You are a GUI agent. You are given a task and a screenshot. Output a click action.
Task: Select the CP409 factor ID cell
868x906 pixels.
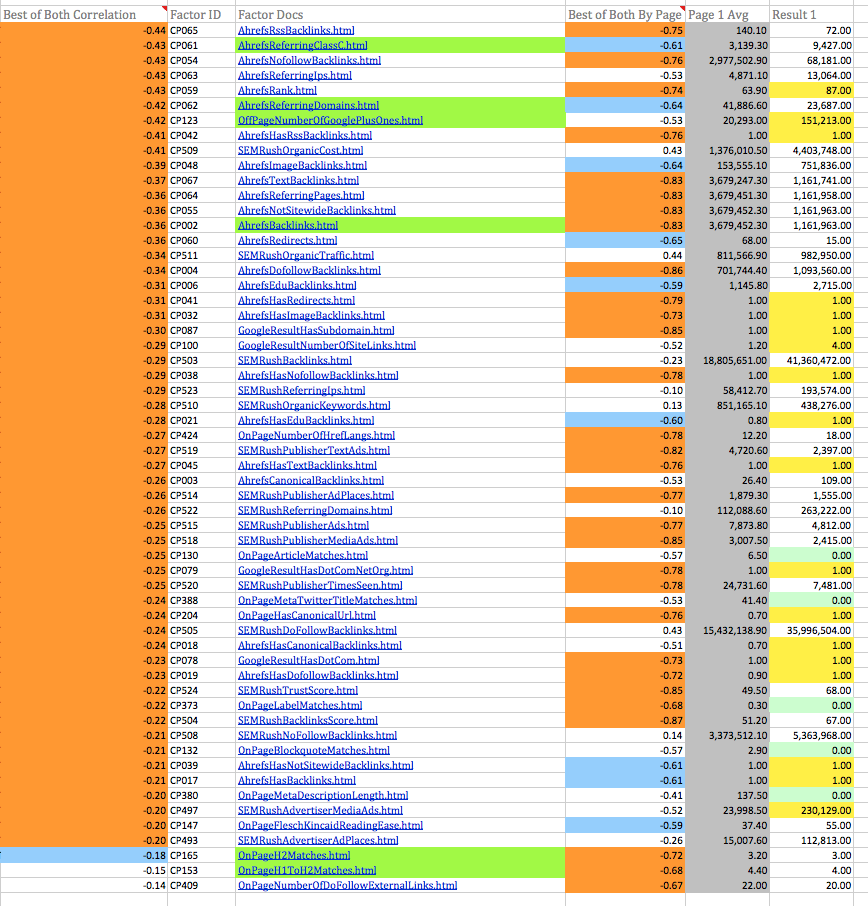click(202, 887)
